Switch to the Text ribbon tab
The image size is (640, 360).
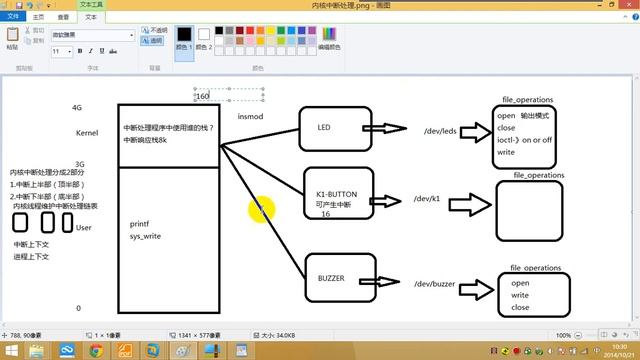point(91,17)
